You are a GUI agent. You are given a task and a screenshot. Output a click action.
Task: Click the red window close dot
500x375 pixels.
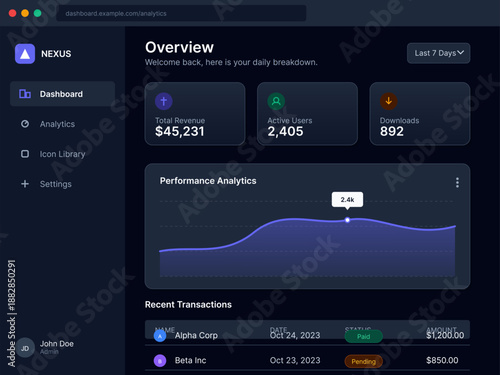[x=13, y=13]
